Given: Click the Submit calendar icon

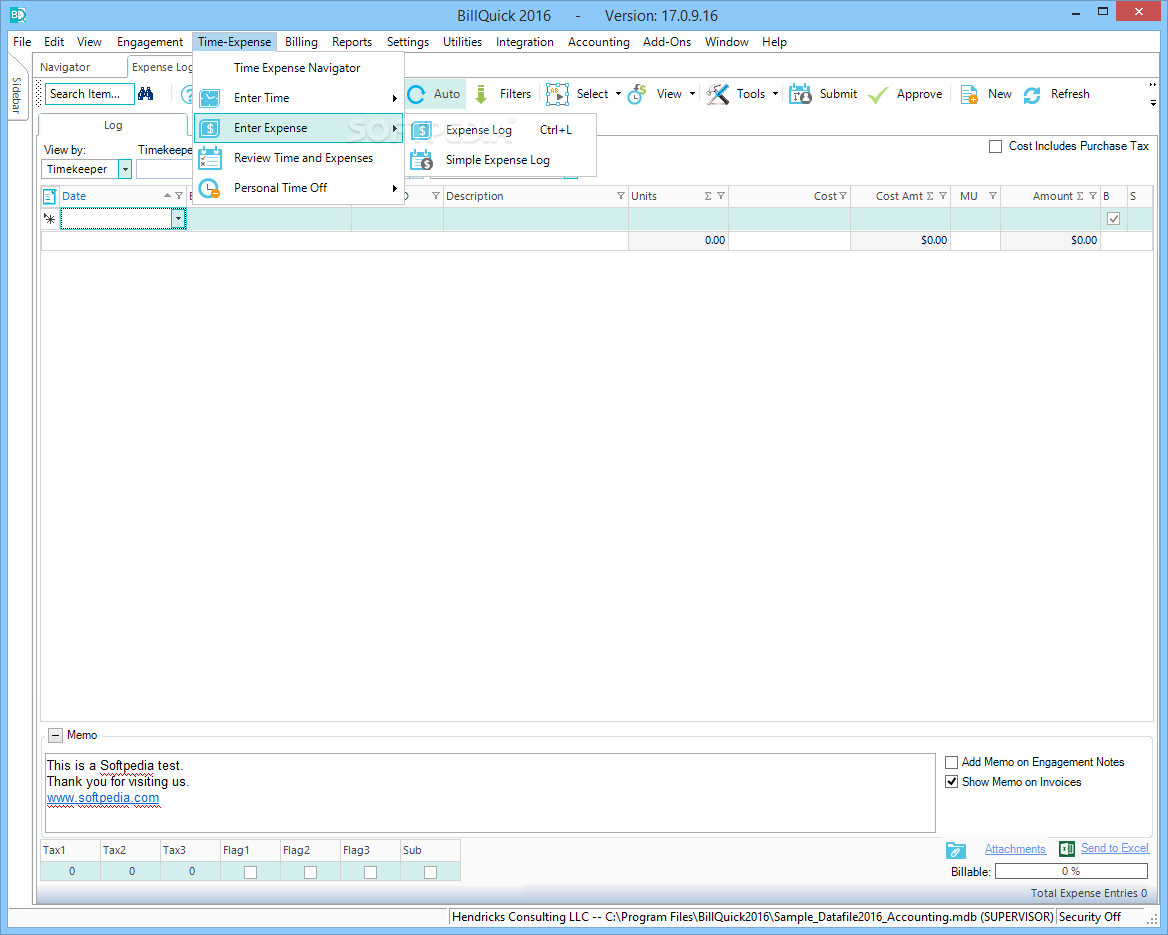Looking at the screenshot, I should [800, 94].
